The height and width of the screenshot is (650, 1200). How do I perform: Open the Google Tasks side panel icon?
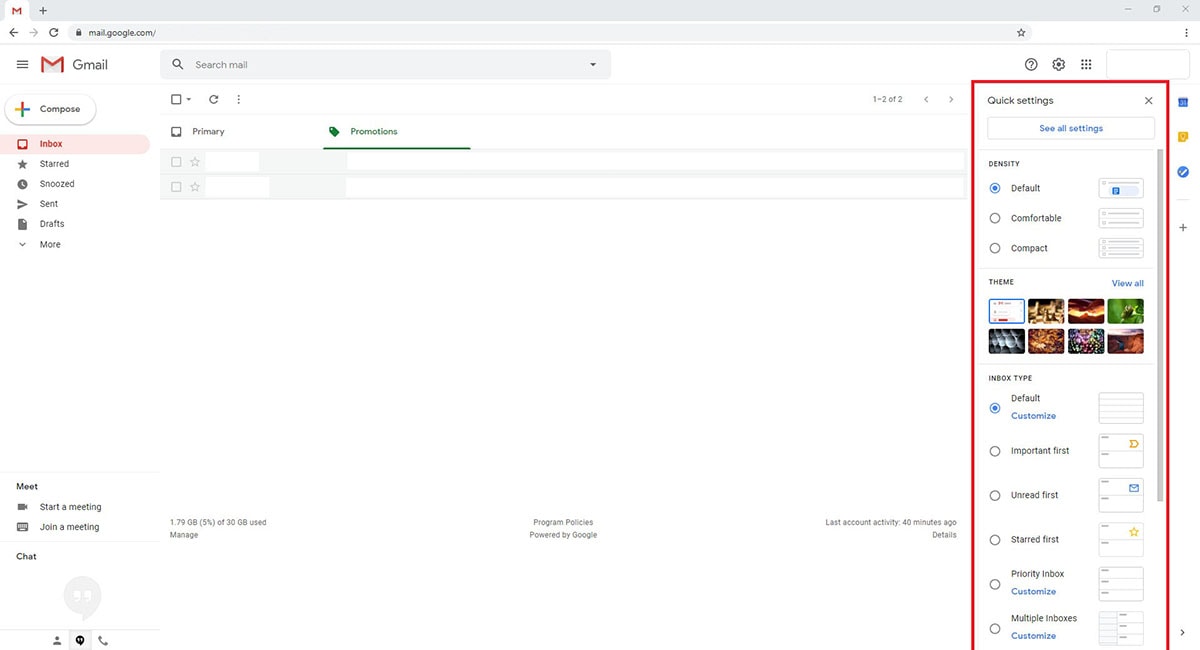click(1183, 172)
